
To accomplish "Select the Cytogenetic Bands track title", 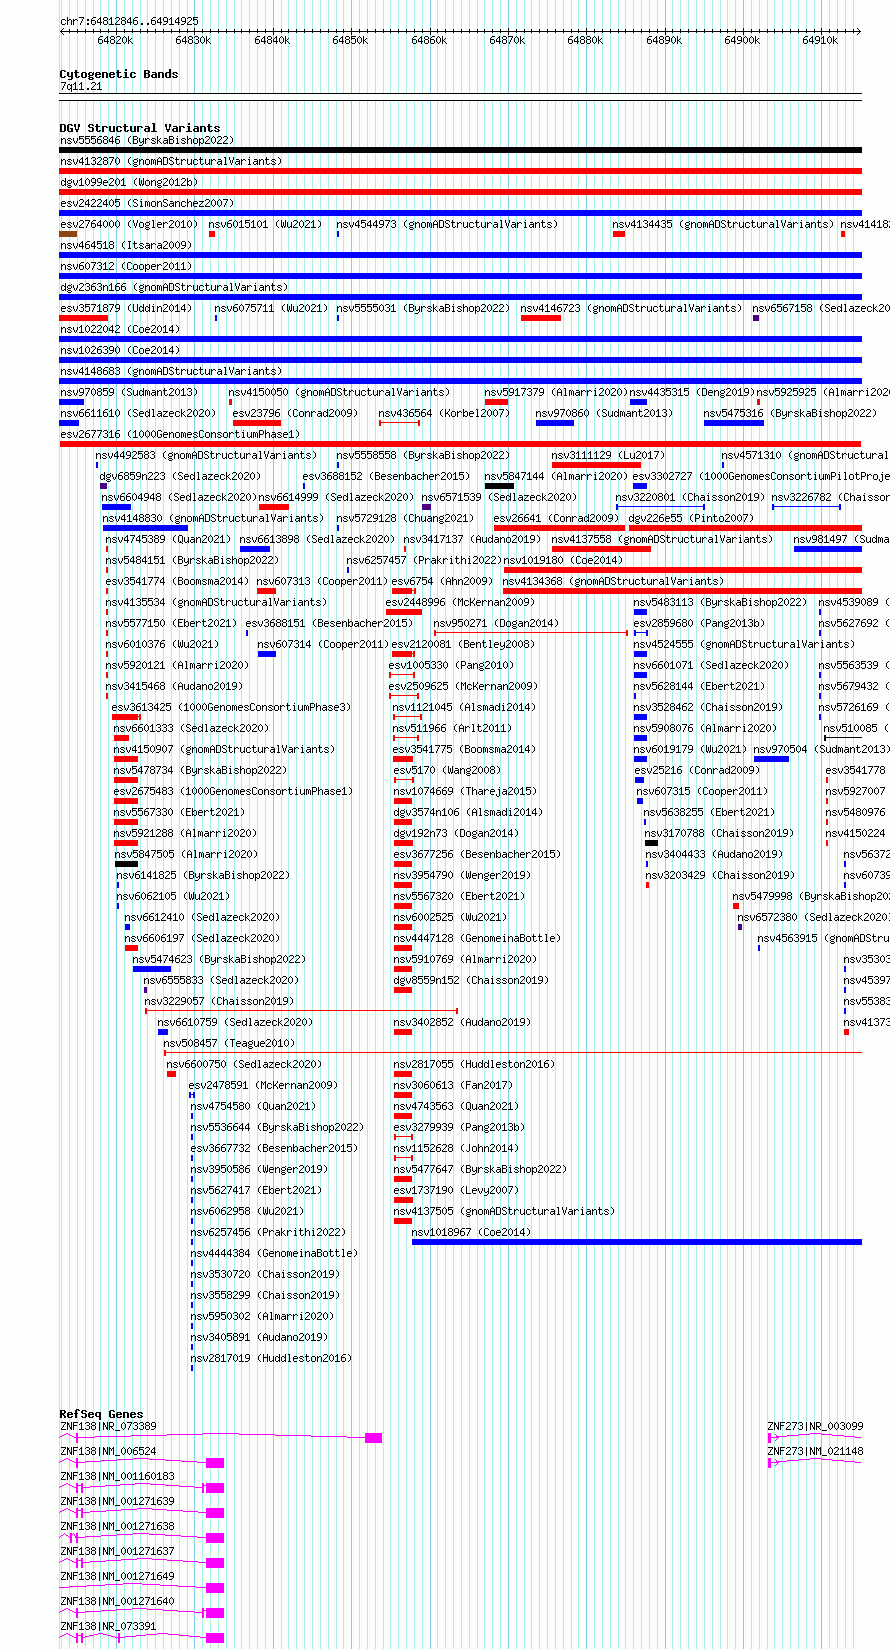I will (x=119, y=74).
